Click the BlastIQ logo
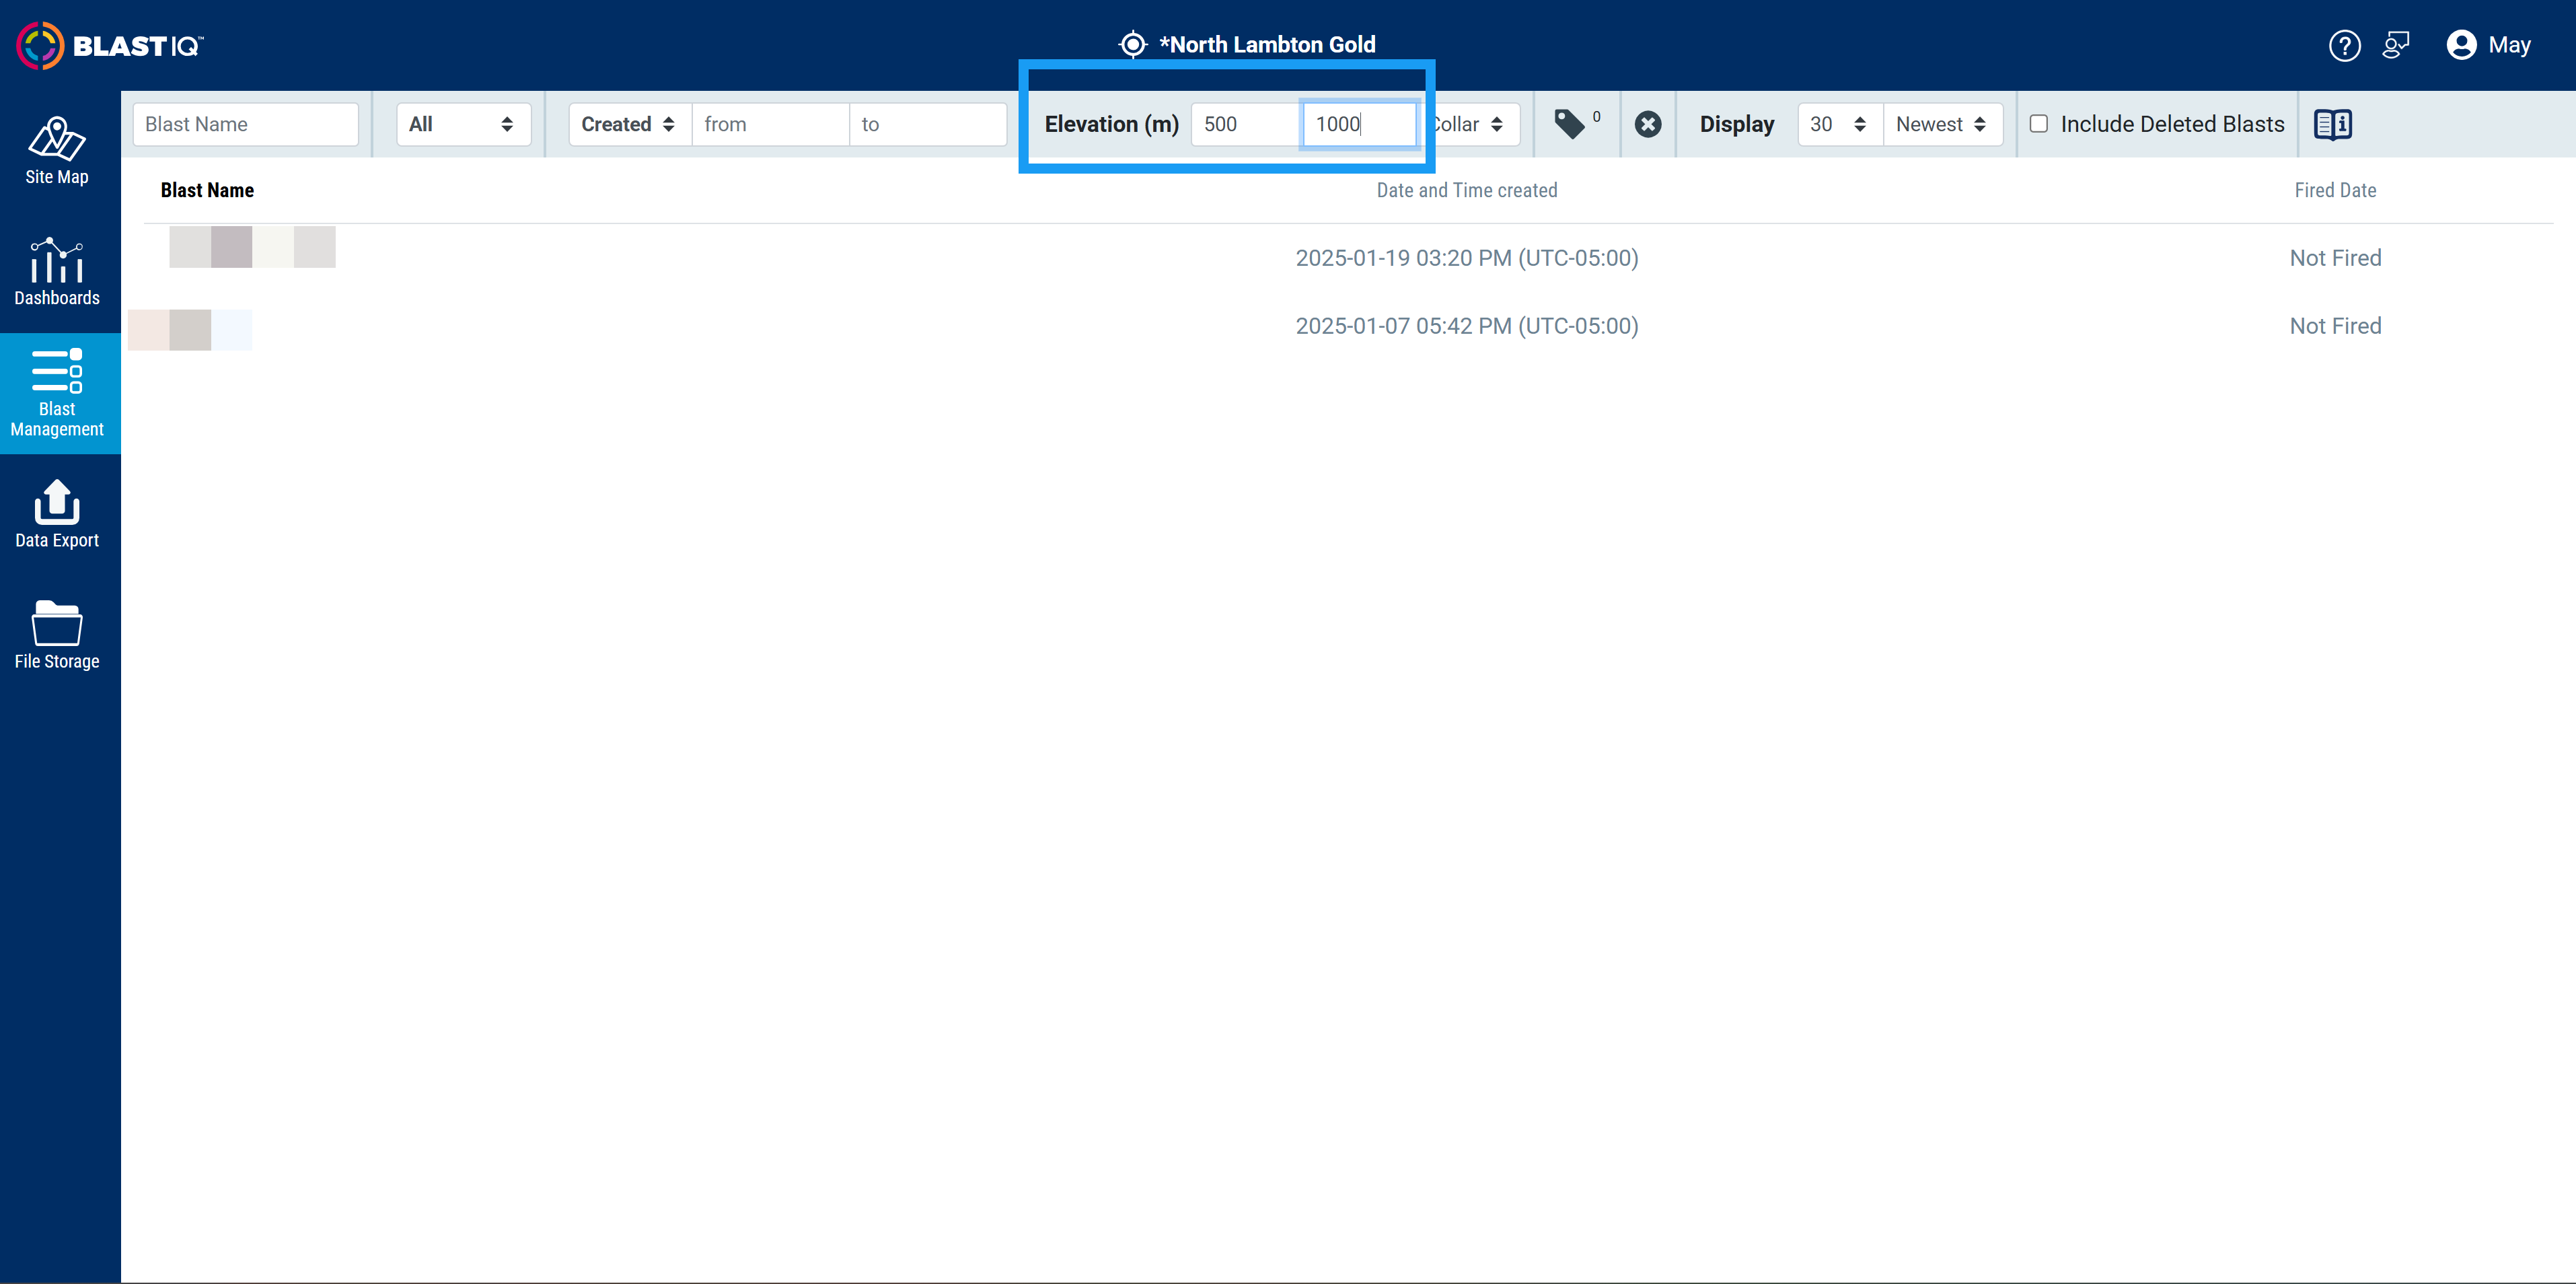This screenshot has height=1284, width=2576. pos(110,45)
